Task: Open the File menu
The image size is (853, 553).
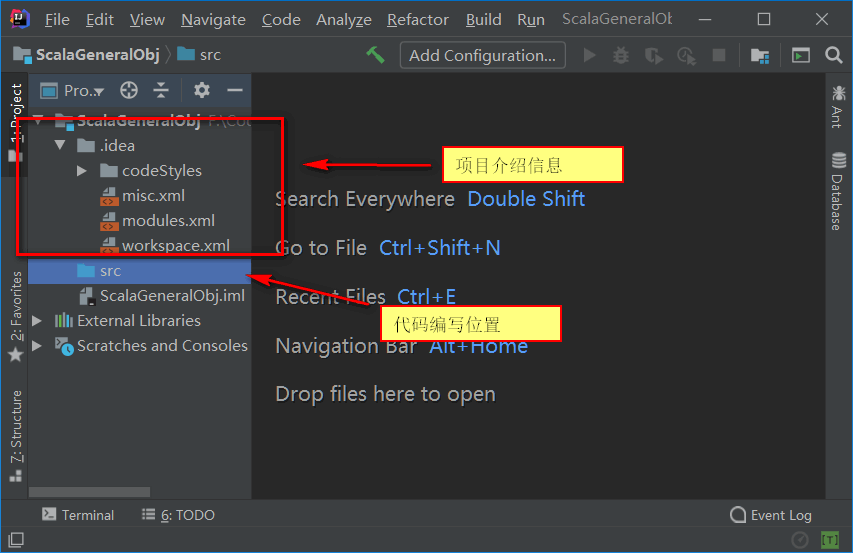Action: click(57, 20)
